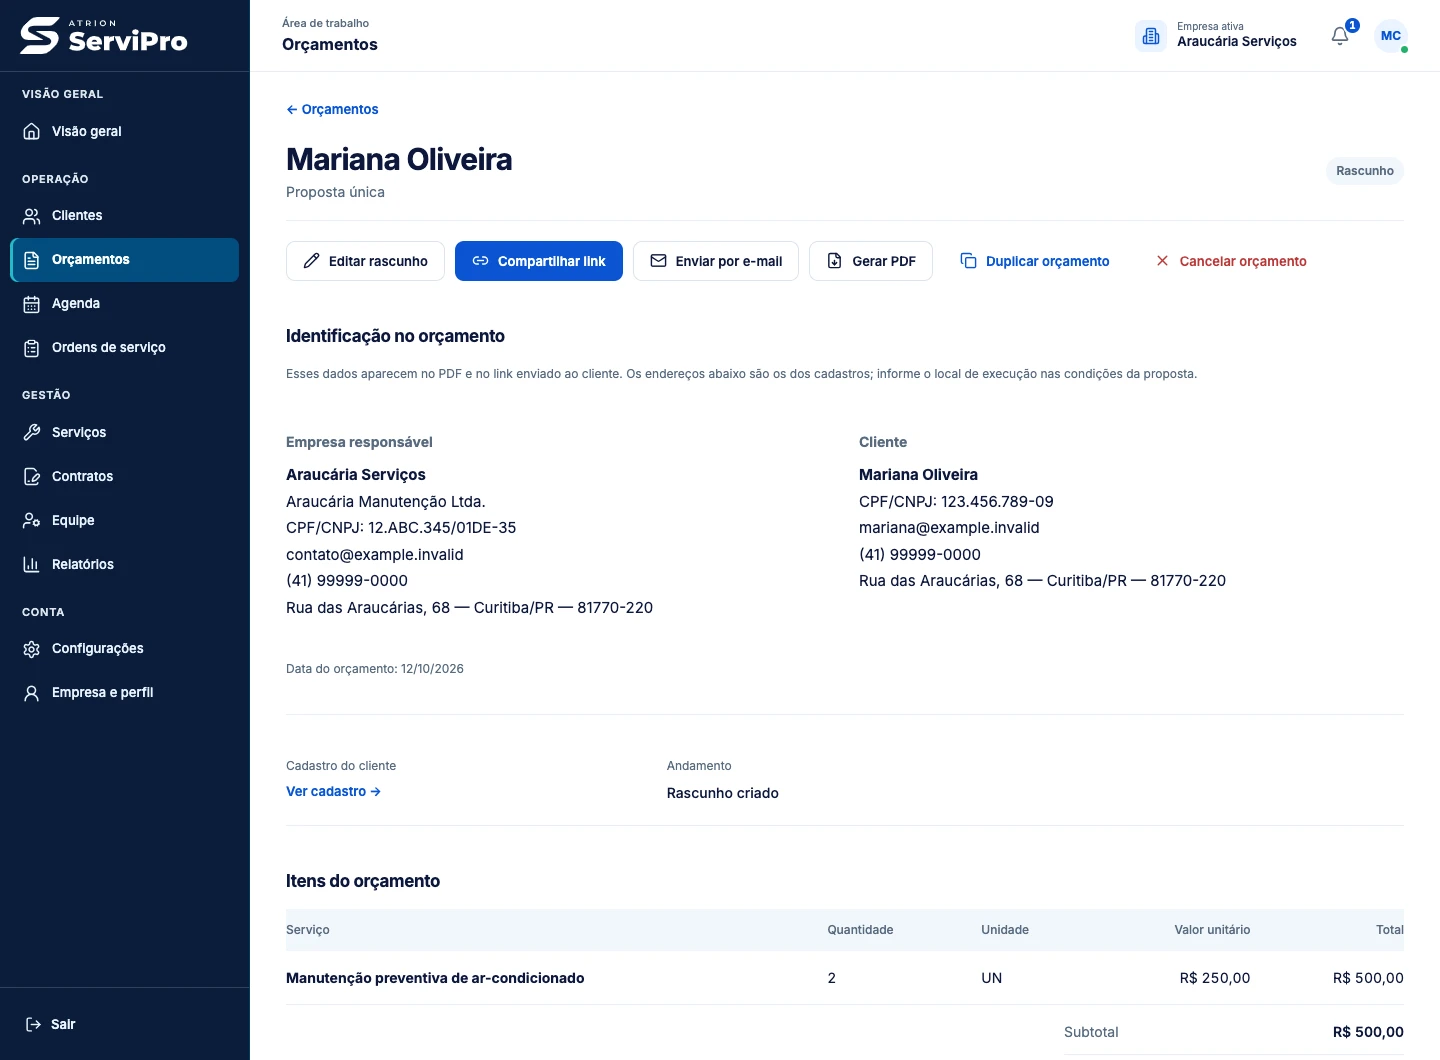Open the notifications bell icon
1440x1060 pixels.
click(1340, 36)
